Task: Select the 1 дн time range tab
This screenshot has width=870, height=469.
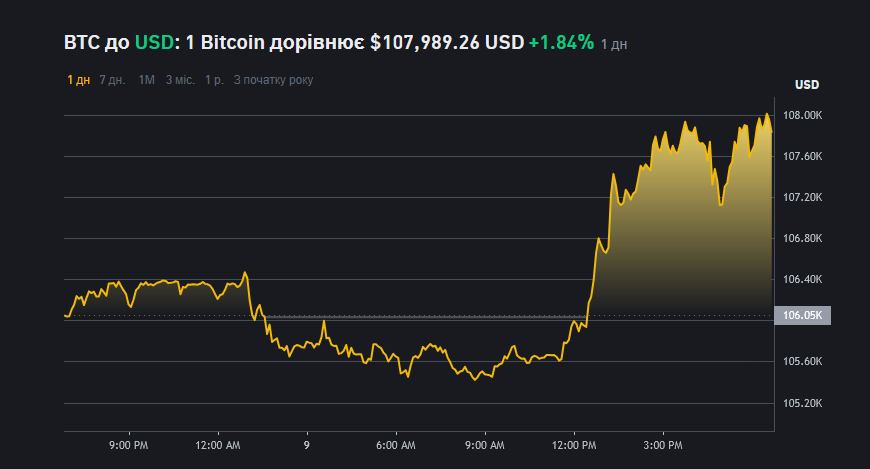Action: pyautogui.click(x=79, y=80)
